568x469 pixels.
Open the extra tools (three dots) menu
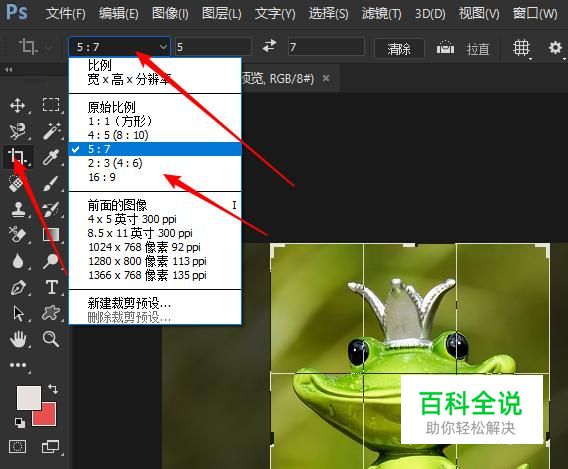click(18, 365)
